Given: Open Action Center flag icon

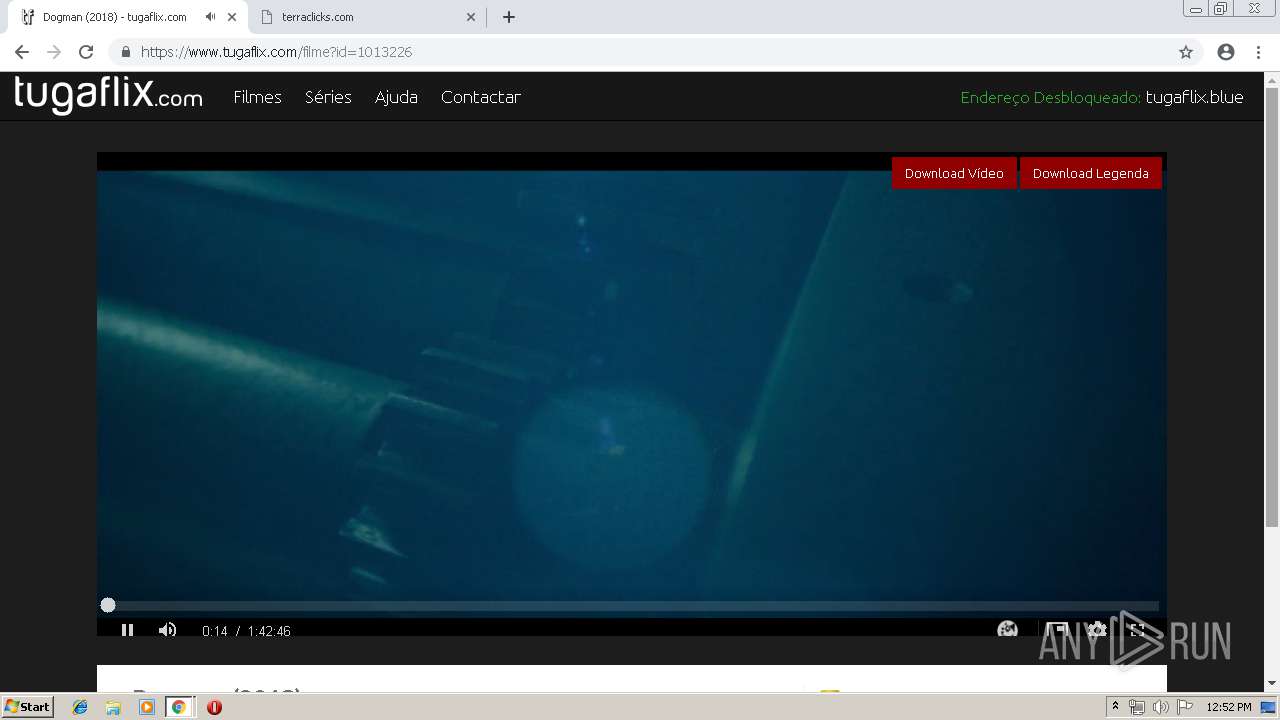Looking at the screenshot, I should tap(1185, 707).
